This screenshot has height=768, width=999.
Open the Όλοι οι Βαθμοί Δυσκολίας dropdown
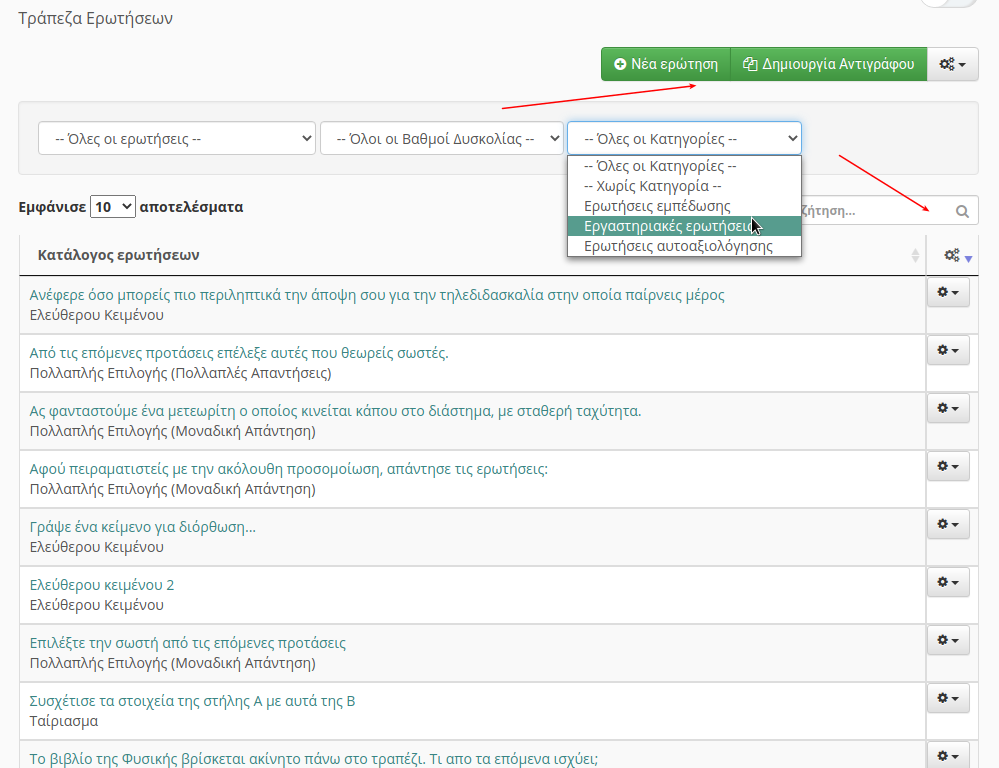(442, 138)
